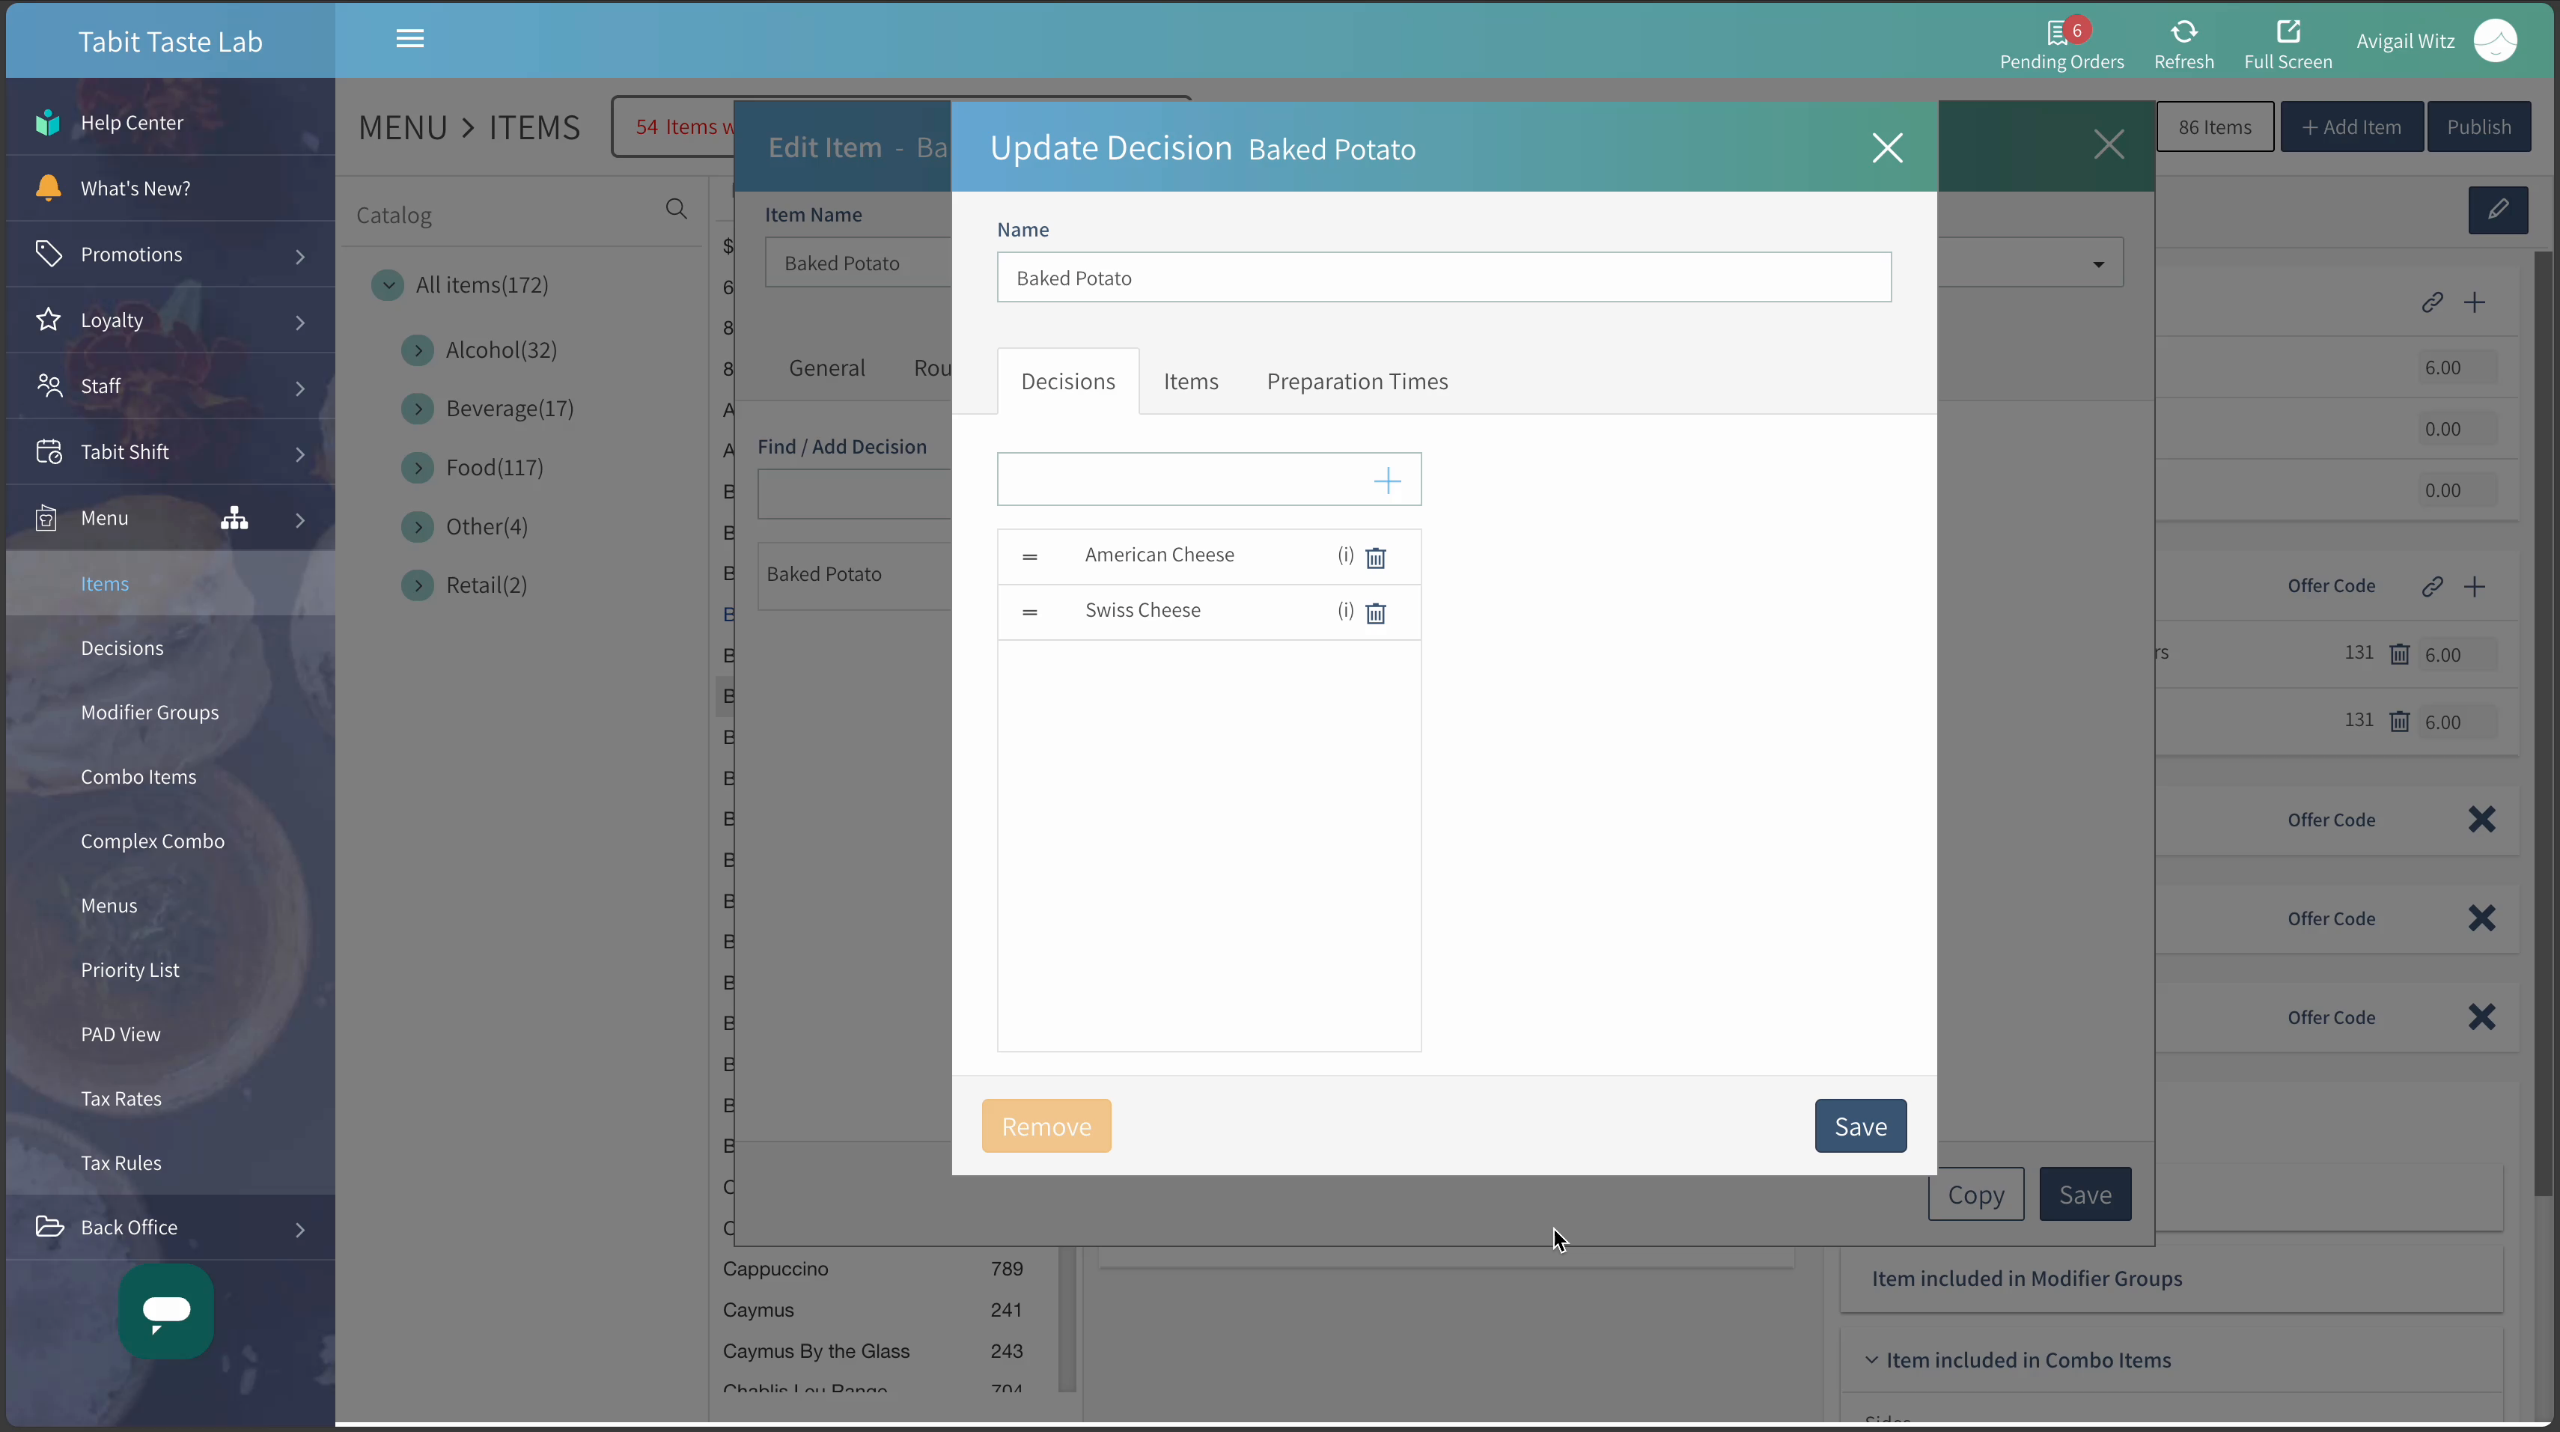
Task: Switch to the Items tab
Action: click(1190, 381)
